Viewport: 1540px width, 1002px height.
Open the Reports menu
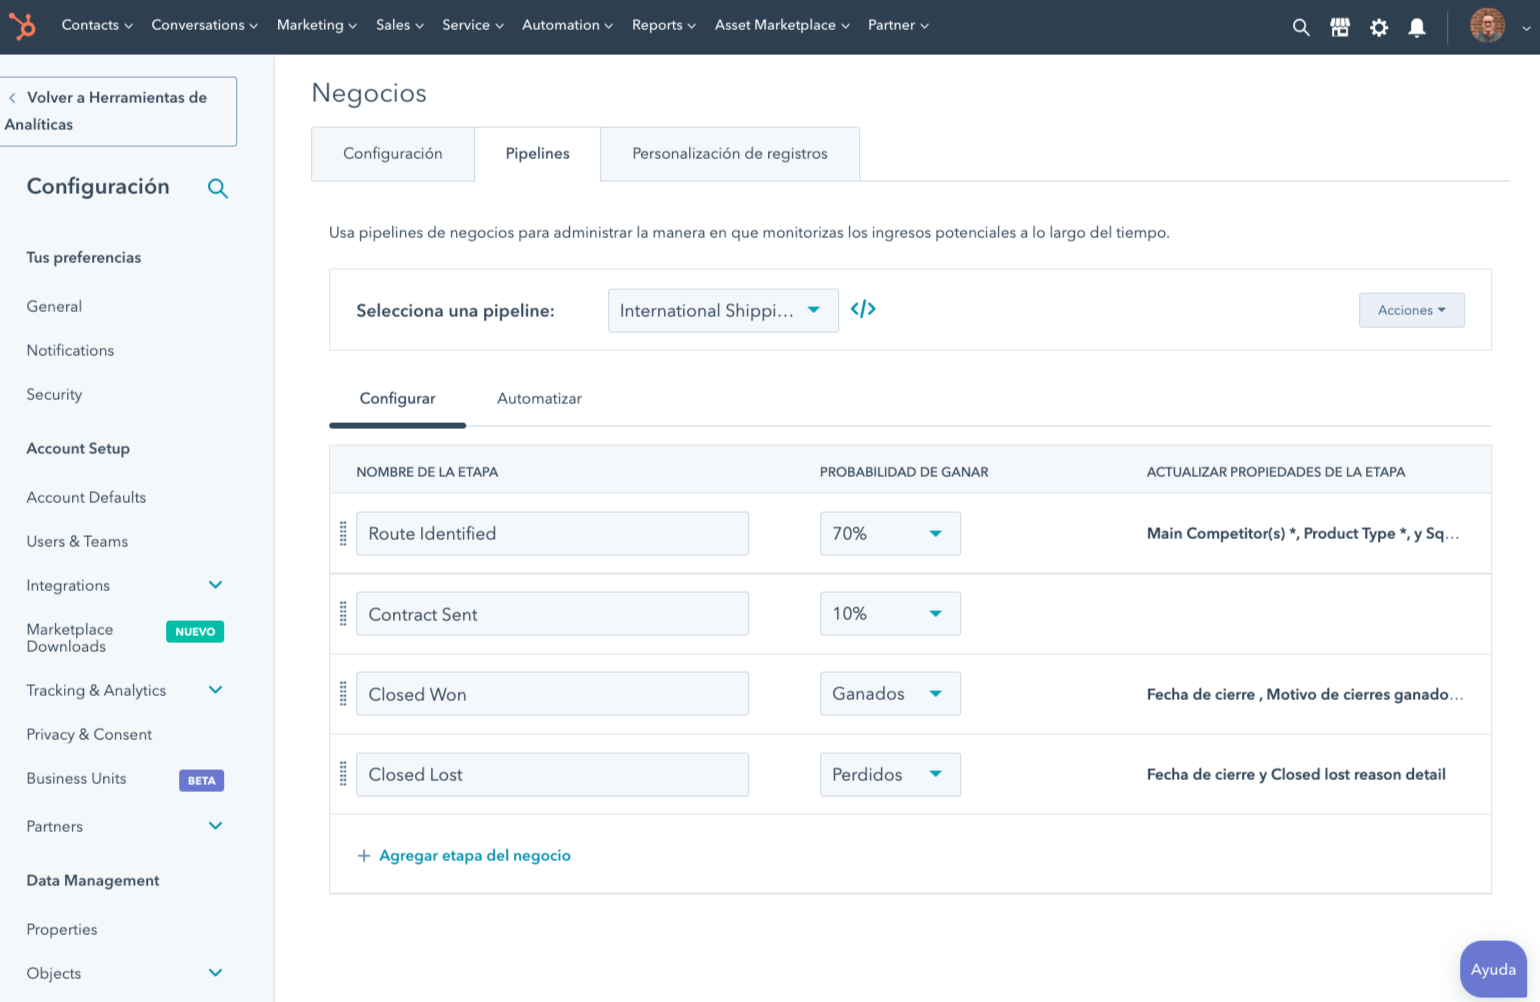point(663,25)
